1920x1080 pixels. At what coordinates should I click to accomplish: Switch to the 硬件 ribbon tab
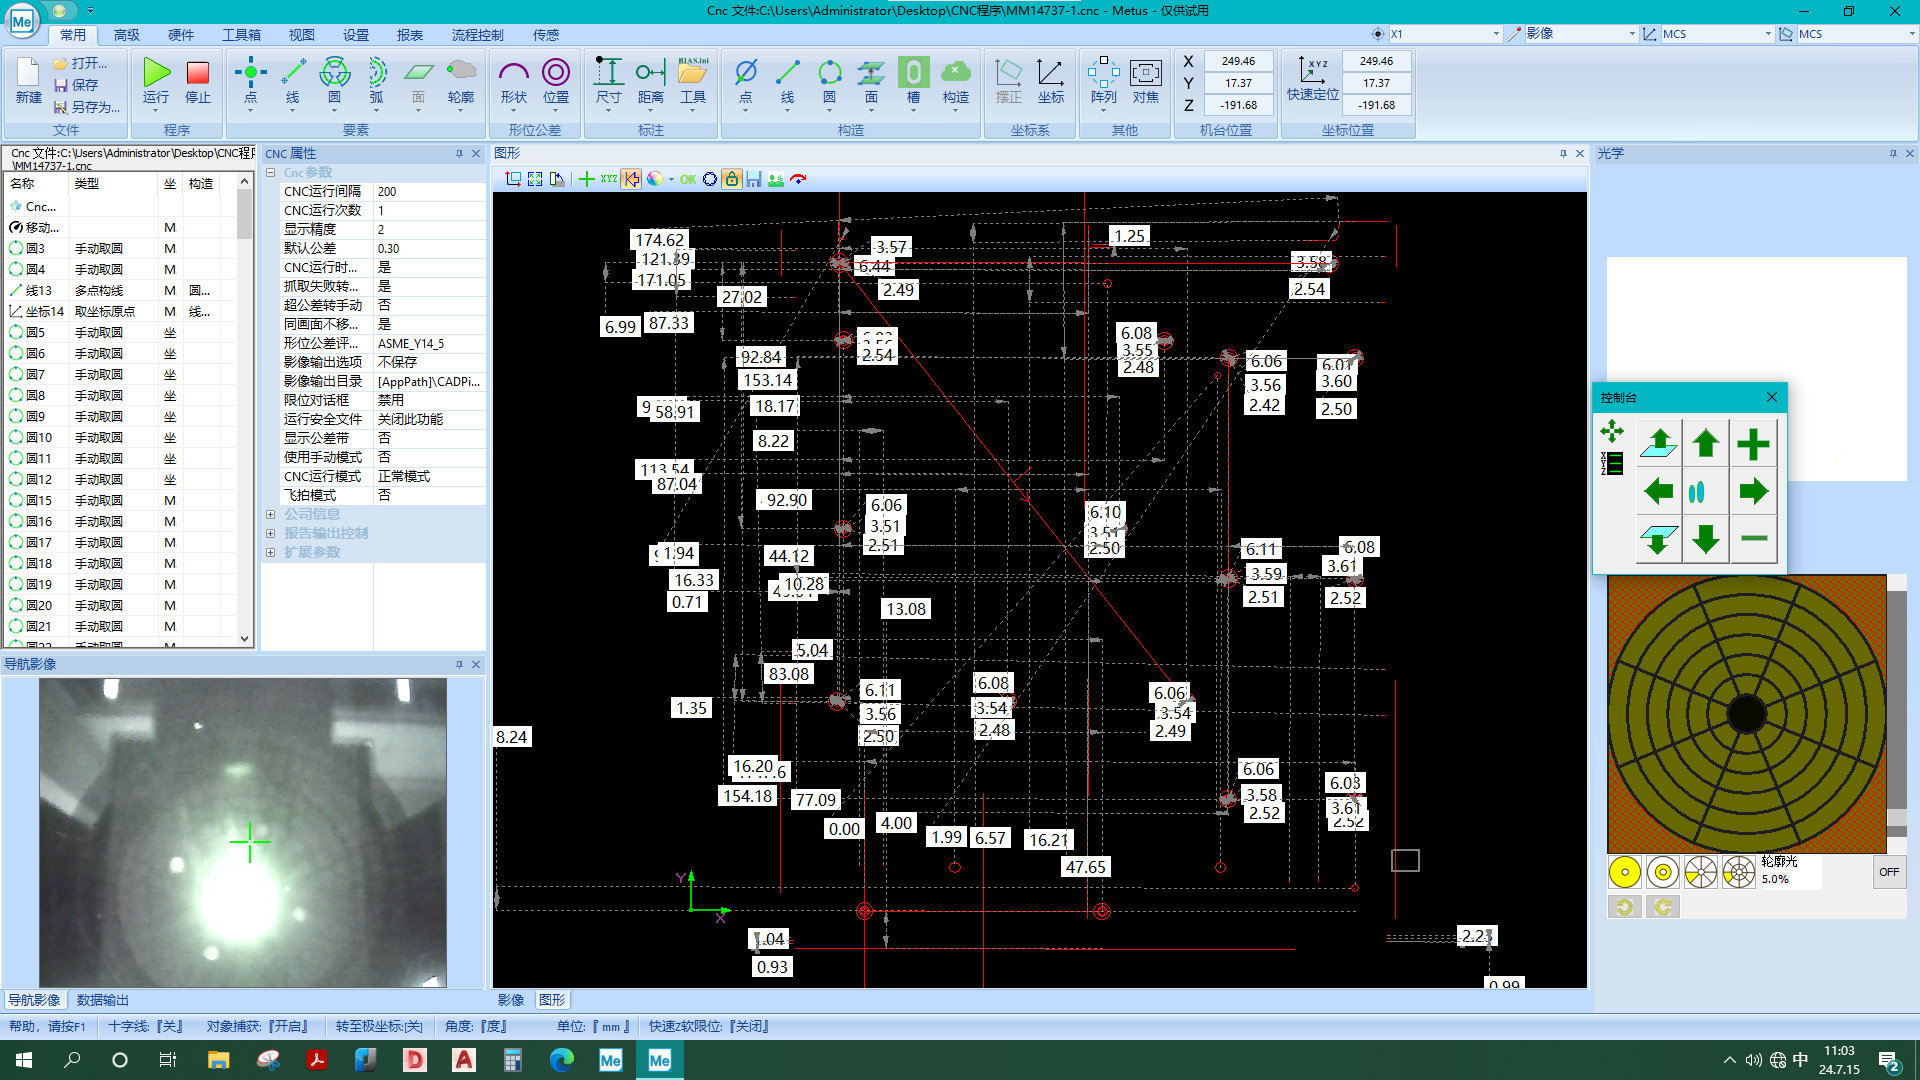pyautogui.click(x=181, y=34)
